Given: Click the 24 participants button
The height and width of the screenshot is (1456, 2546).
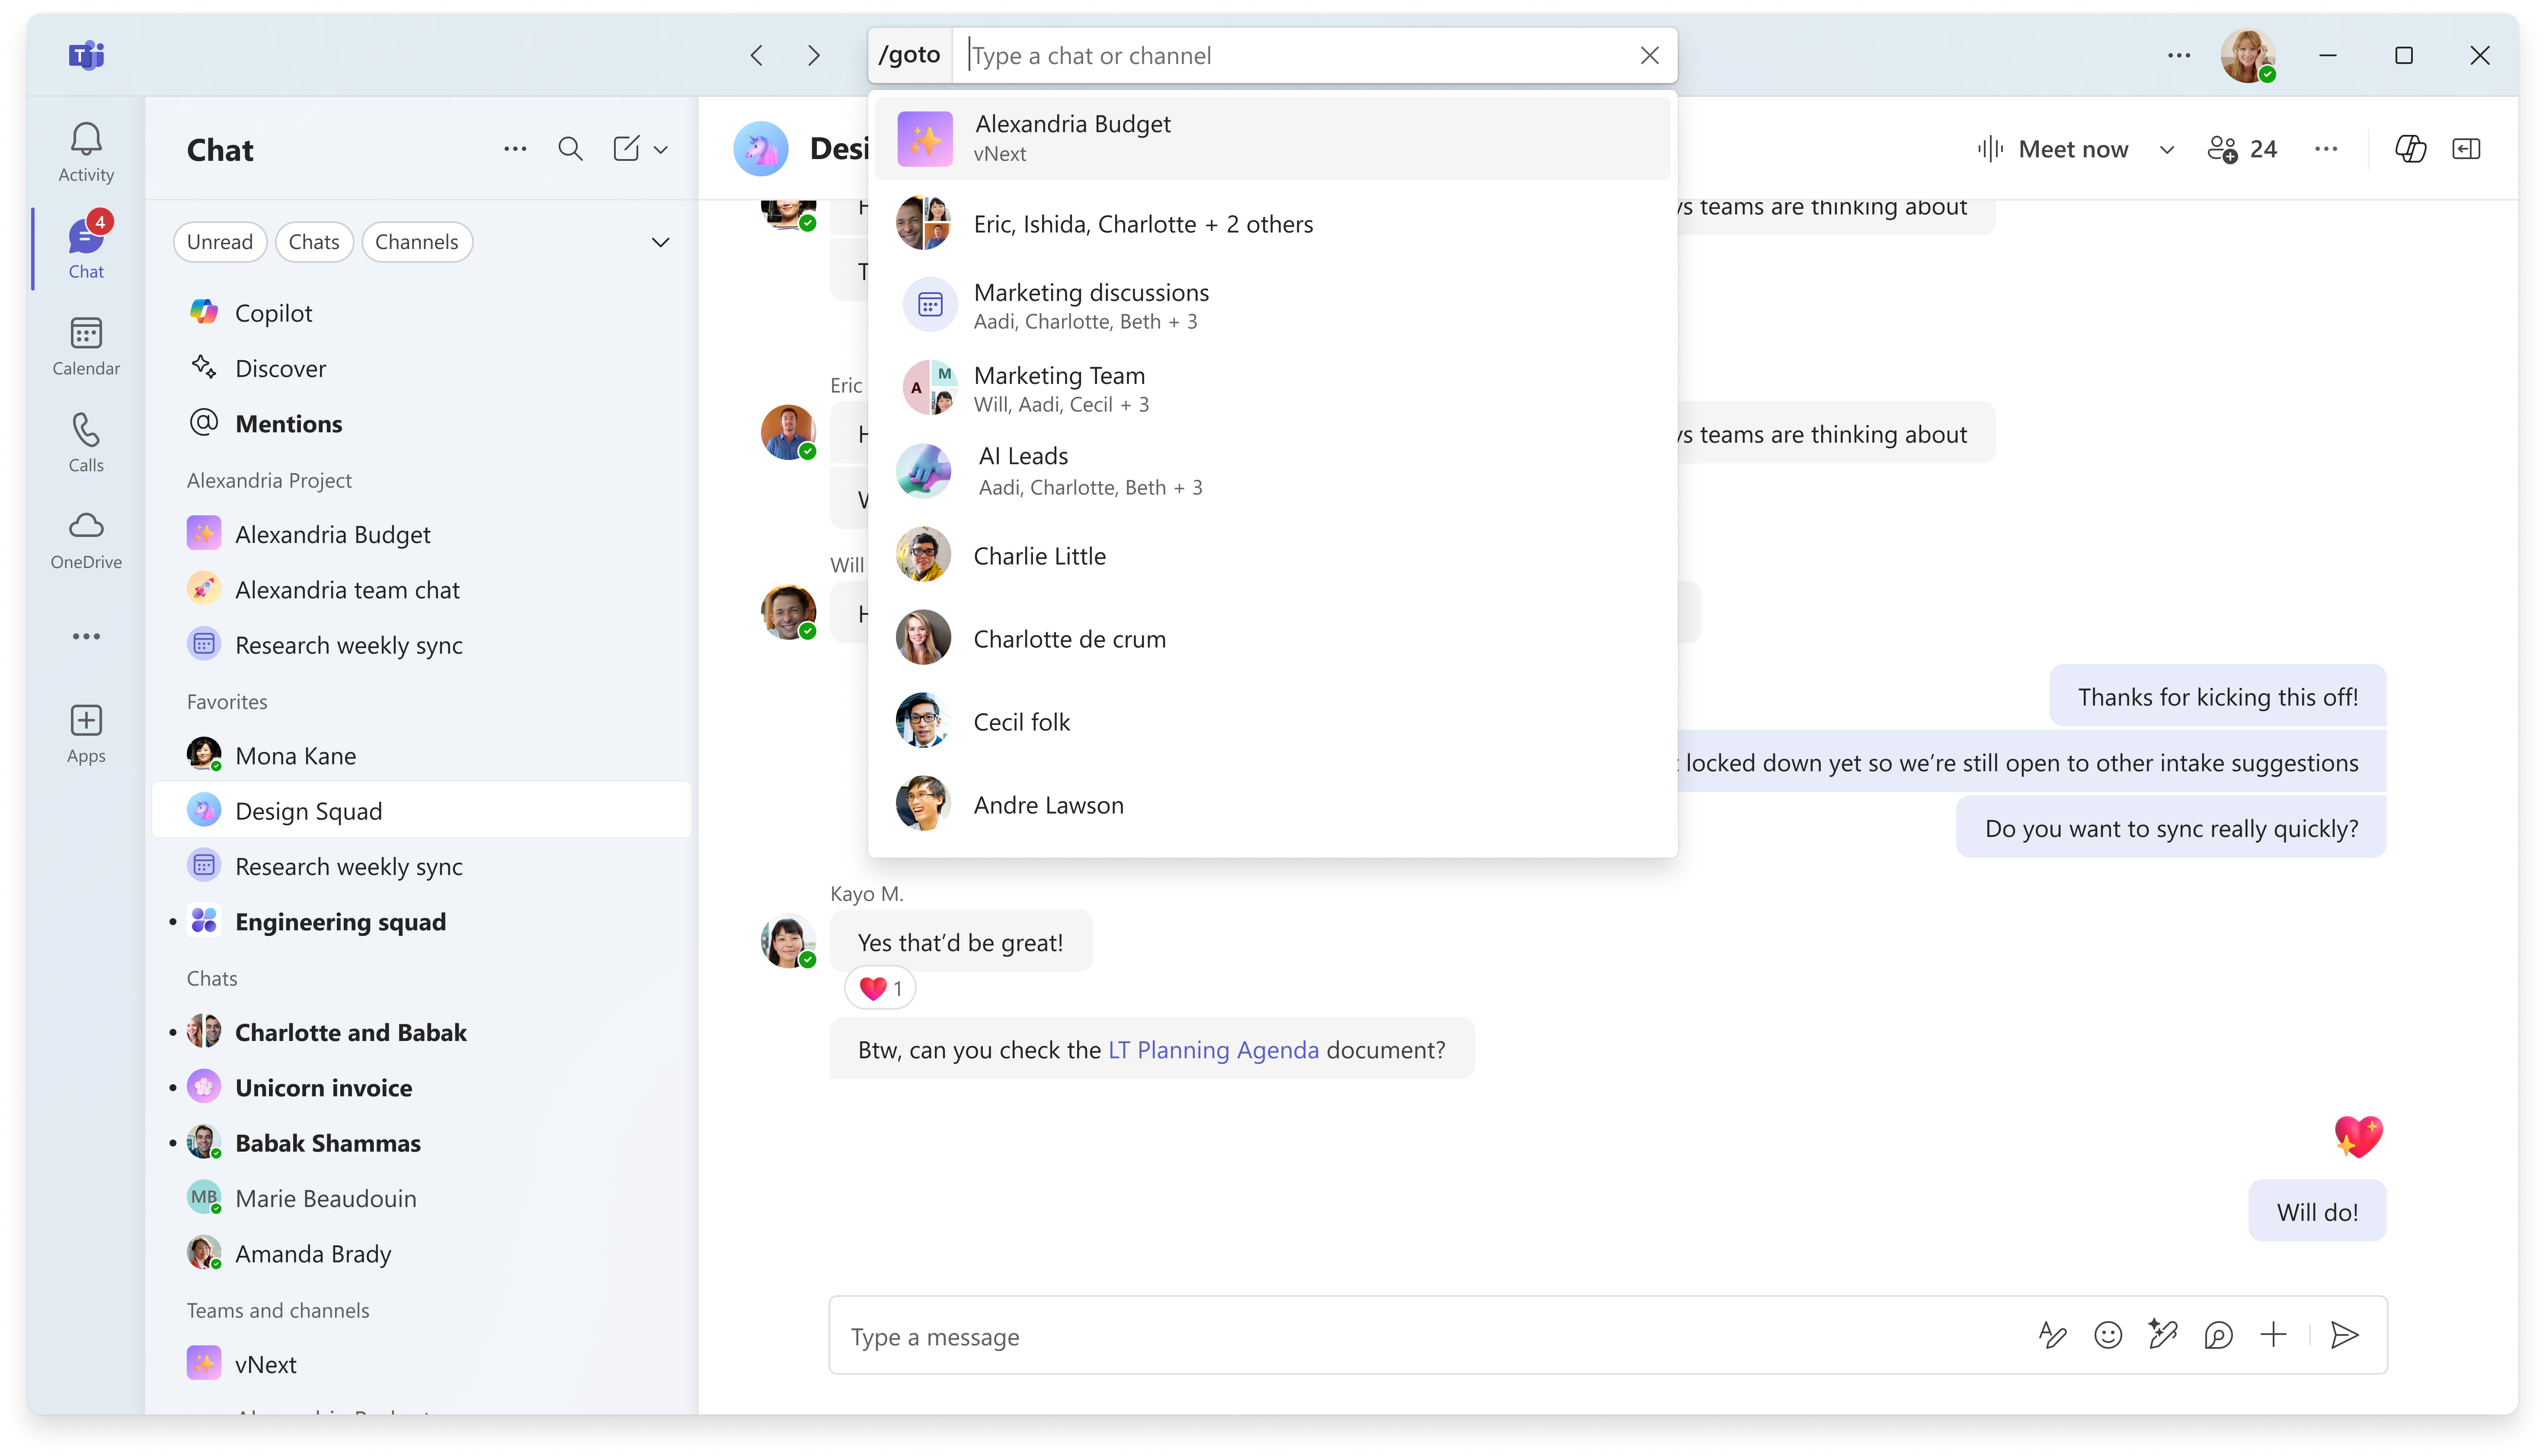Looking at the screenshot, I should pos(2243,149).
